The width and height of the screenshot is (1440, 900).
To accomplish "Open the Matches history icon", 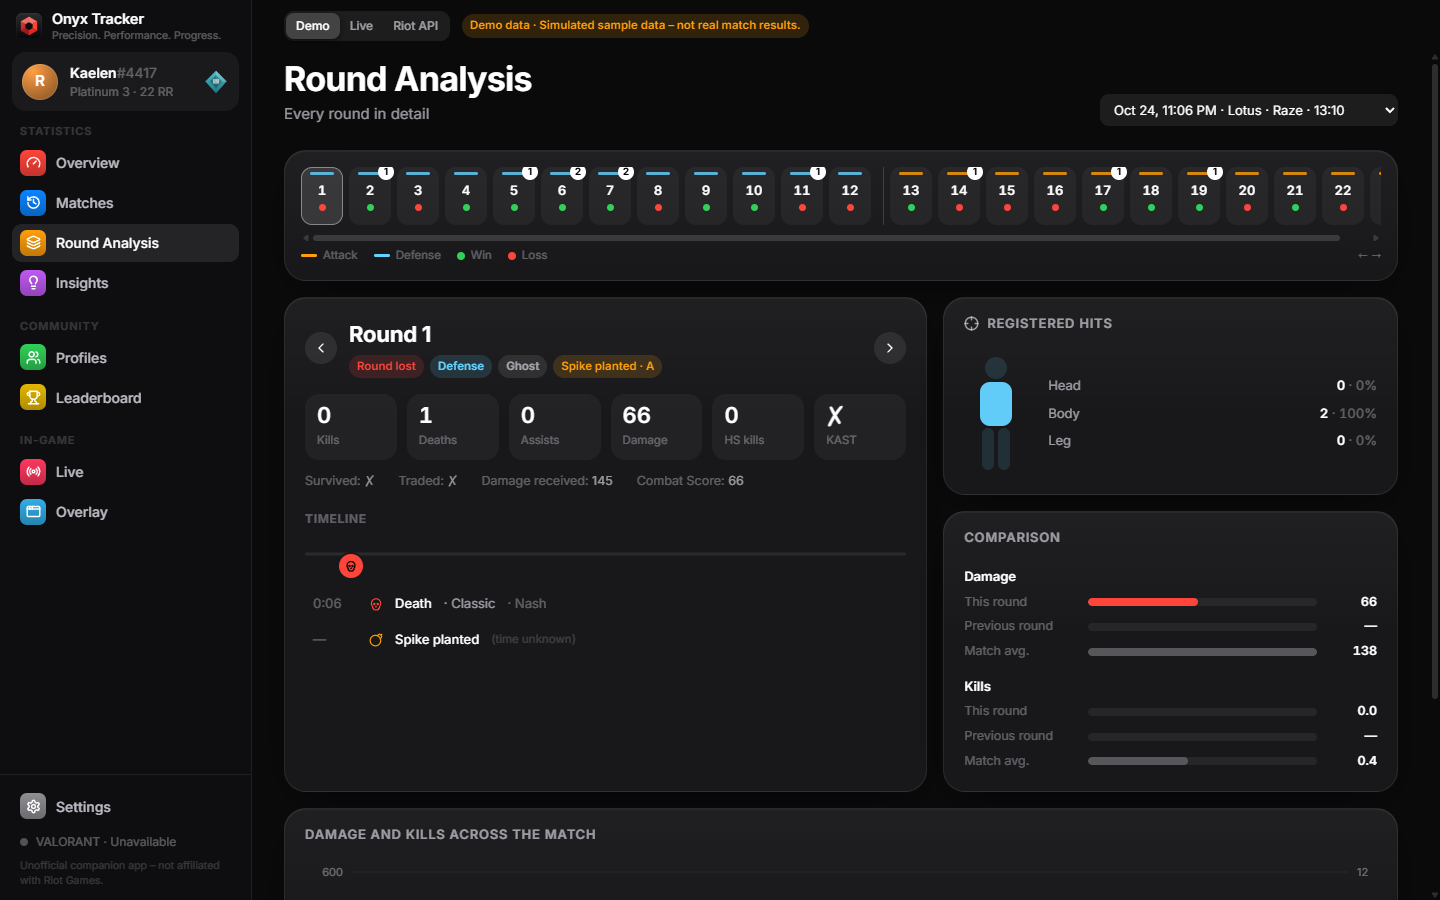I will point(33,203).
